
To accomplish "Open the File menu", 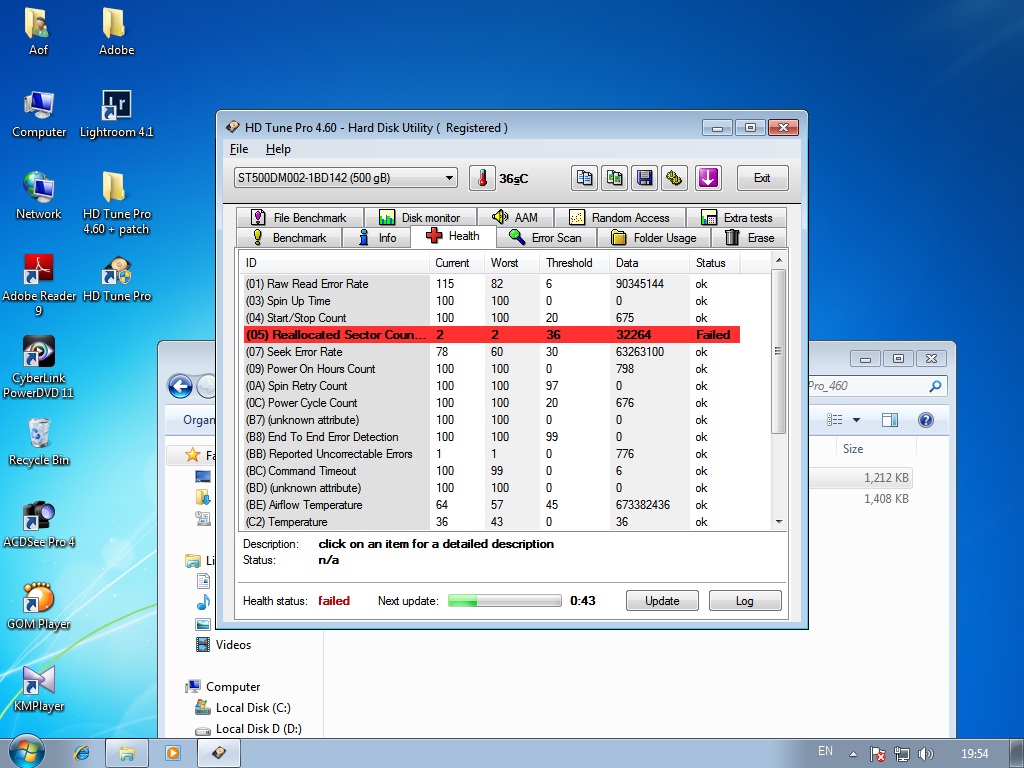I will (239, 149).
